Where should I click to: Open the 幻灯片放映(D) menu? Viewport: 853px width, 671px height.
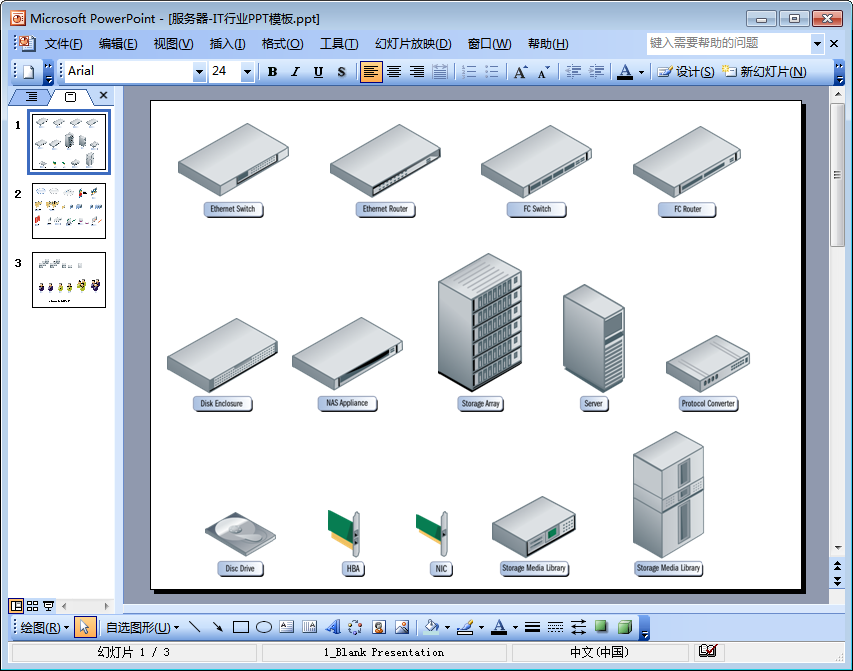(x=413, y=44)
